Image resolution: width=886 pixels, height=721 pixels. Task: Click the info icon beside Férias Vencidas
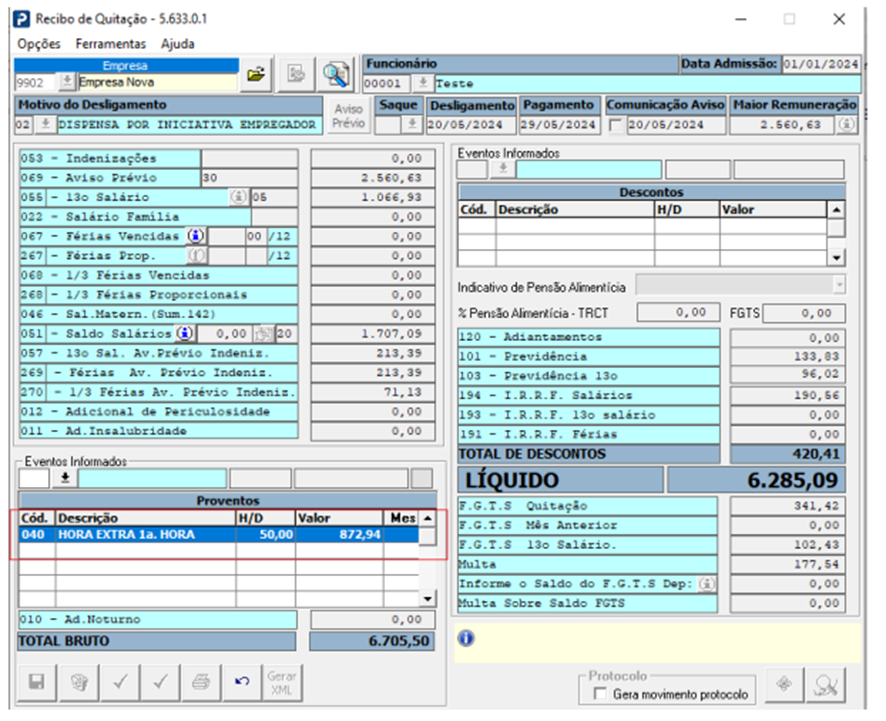pyautogui.click(x=196, y=236)
